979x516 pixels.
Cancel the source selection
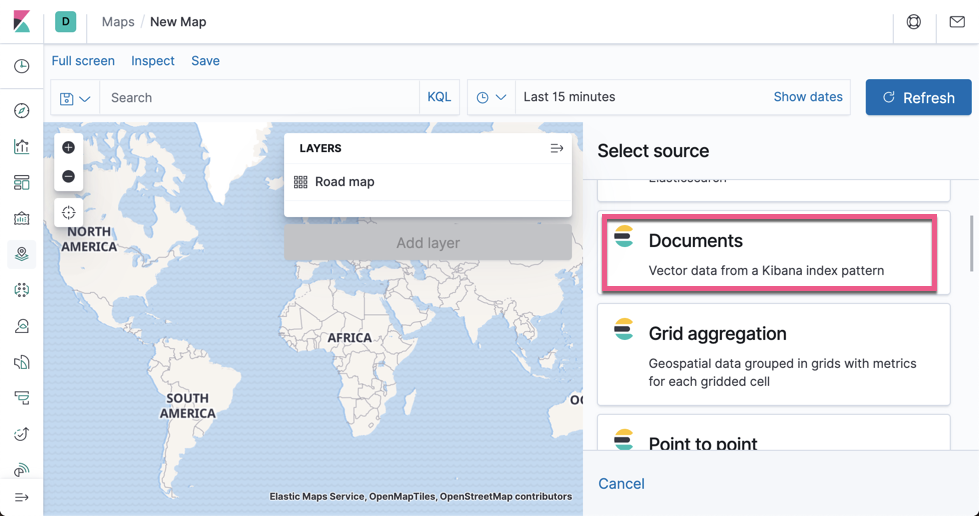click(x=621, y=484)
